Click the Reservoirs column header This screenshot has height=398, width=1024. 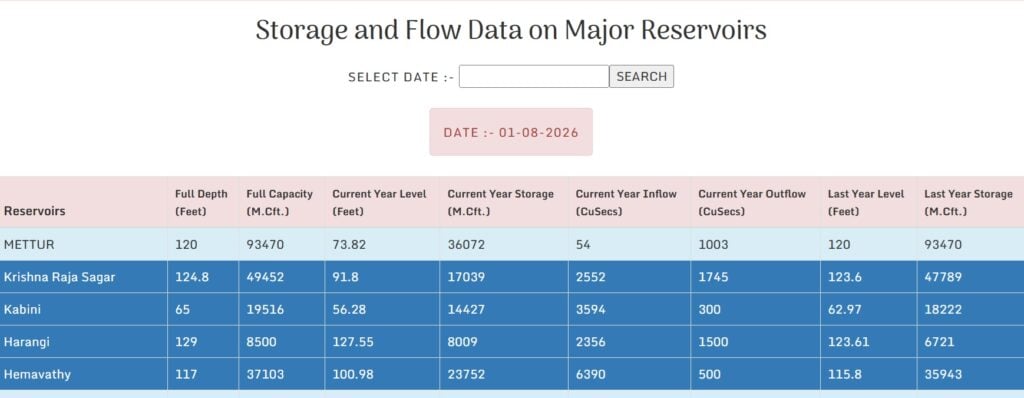(x=35, y=211)
